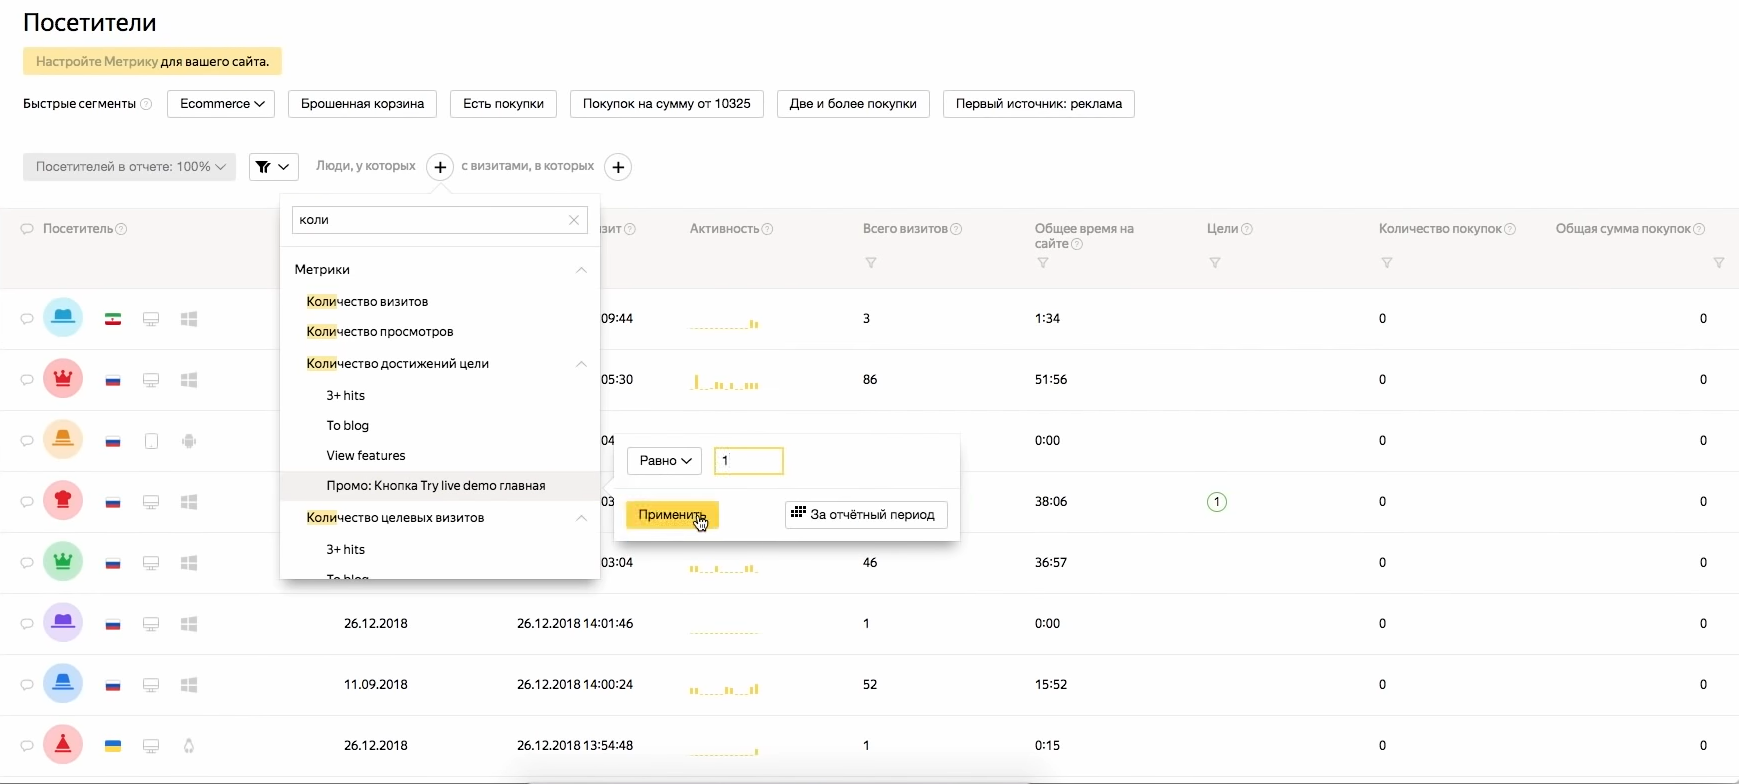Show help for the "Активность" column
The height and width of the screenshot is (784, 1739).
tap(767, 229)
